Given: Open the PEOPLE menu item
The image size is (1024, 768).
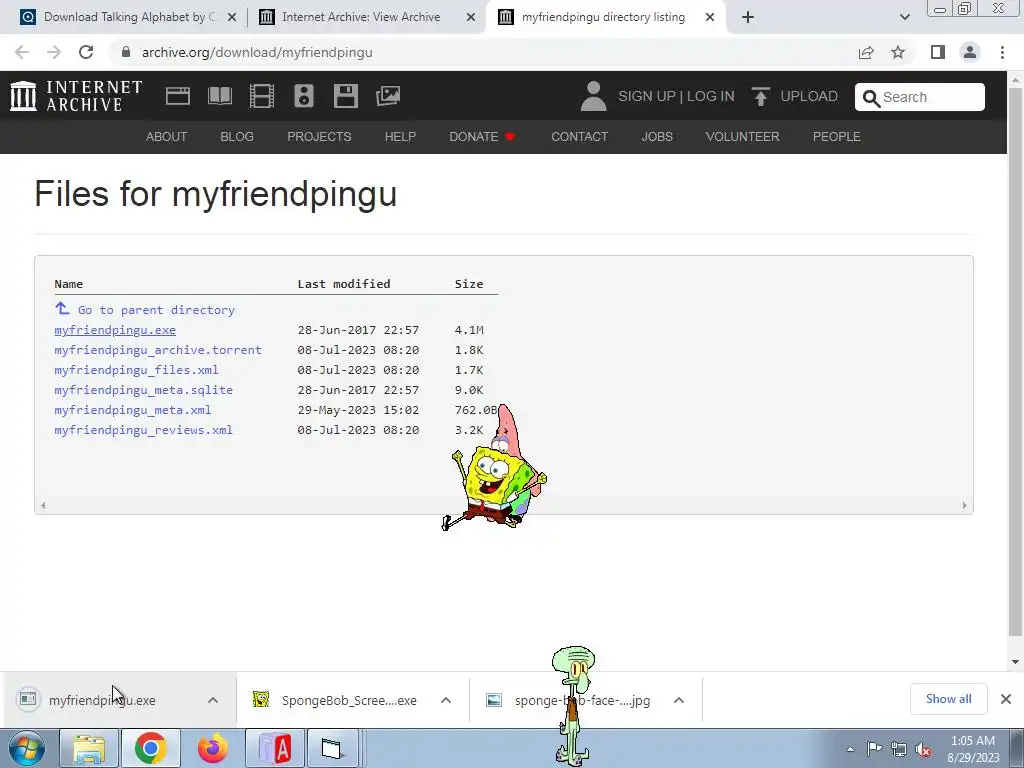Looking at the screenshot, I should [x=837, y=136].
